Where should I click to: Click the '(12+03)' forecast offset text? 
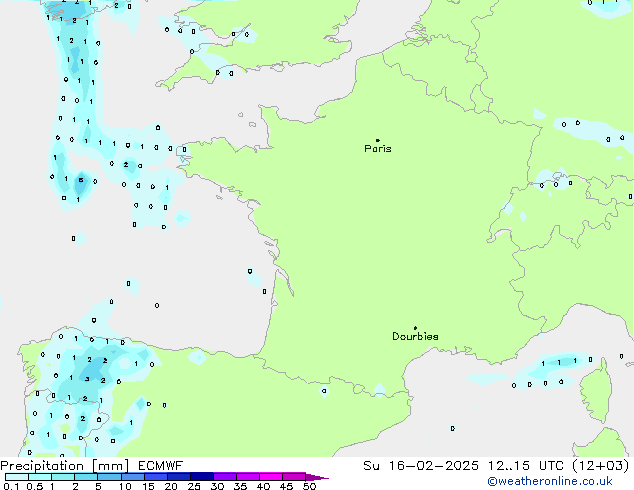coord(601,466)
